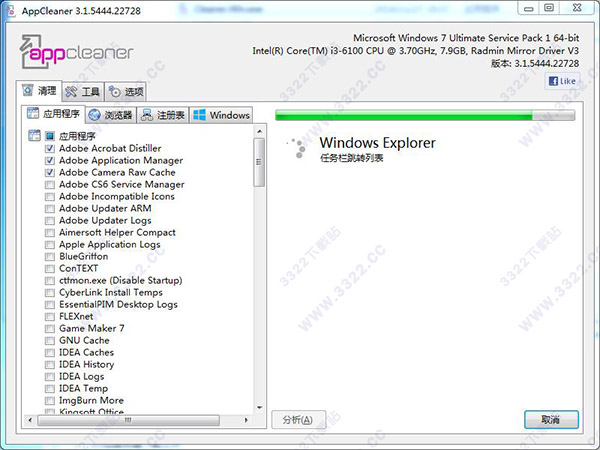Click the 分析(A) analyze button
This screenshot has height=450, width=600.
(298, 420)
